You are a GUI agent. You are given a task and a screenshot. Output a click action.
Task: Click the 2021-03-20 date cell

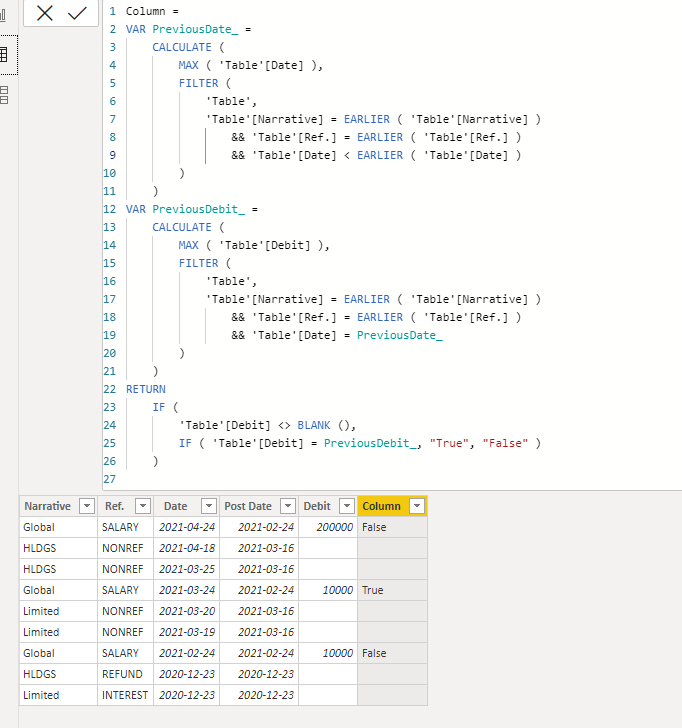(187, 611)
